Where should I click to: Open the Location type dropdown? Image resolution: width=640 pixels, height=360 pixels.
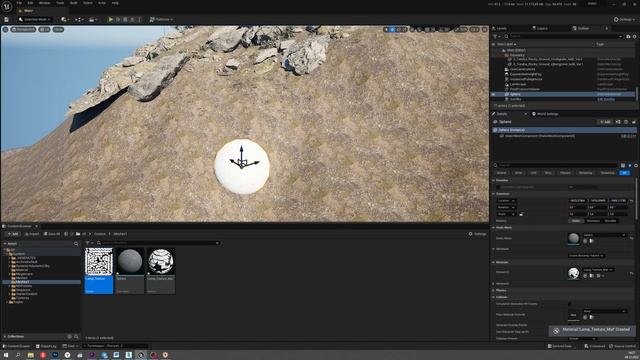tap(506, 201)
